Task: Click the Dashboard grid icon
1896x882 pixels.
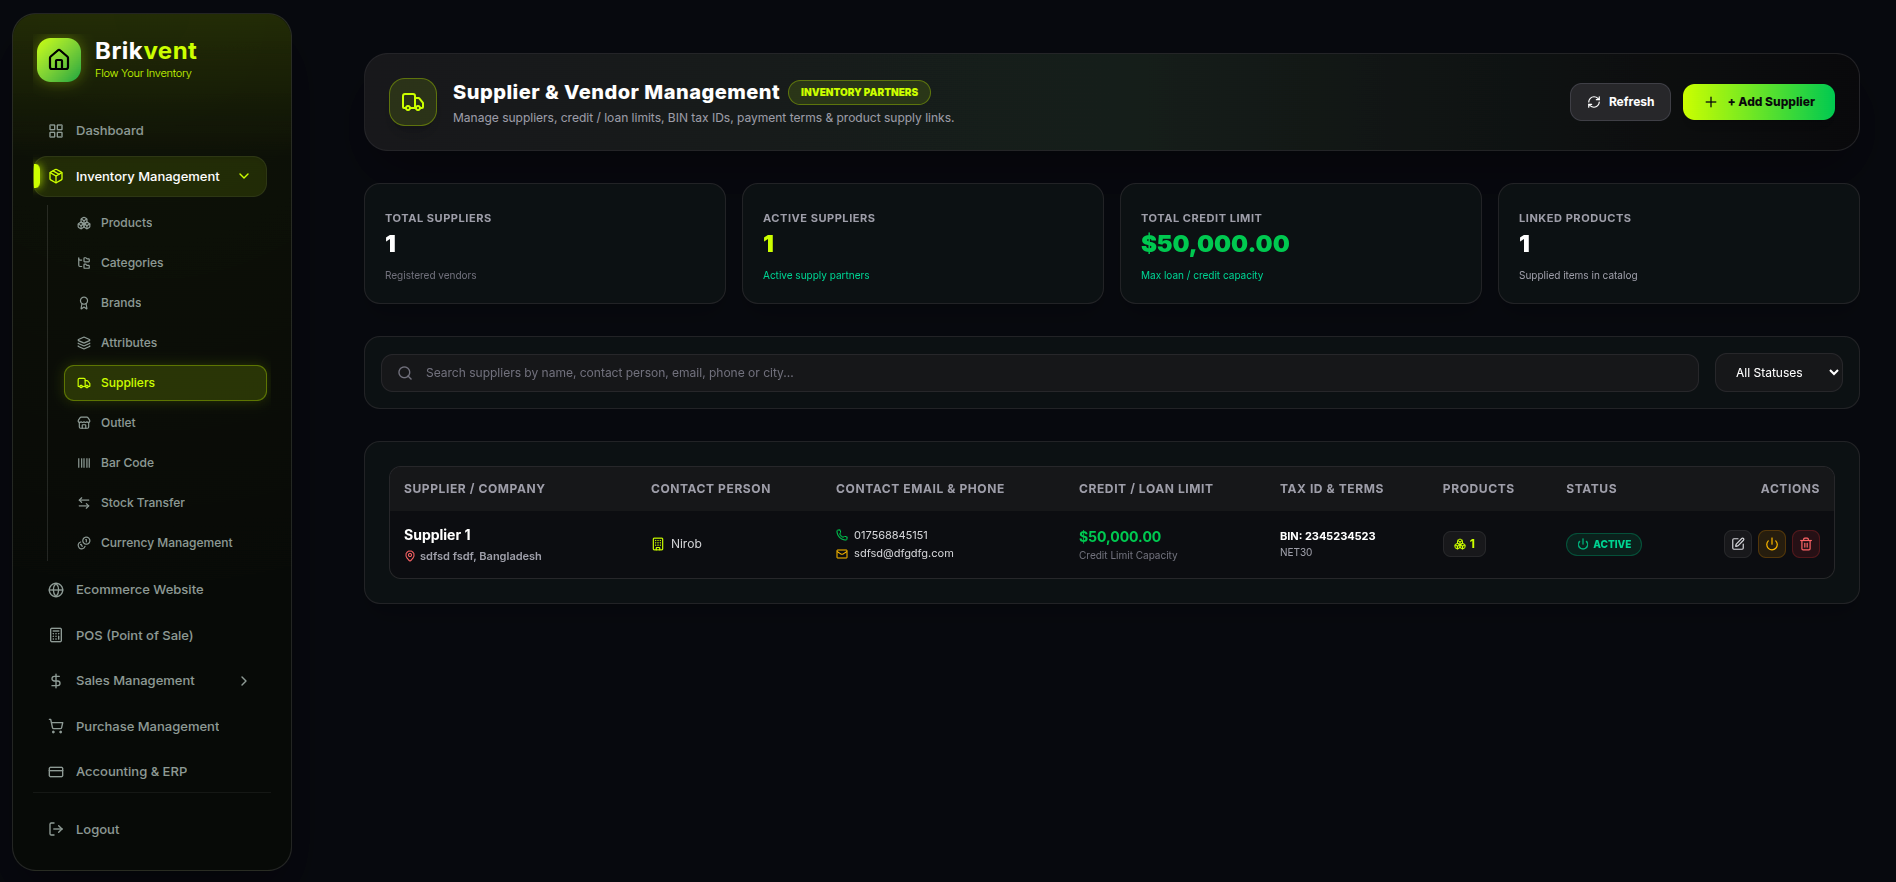Action: (56, 131)
